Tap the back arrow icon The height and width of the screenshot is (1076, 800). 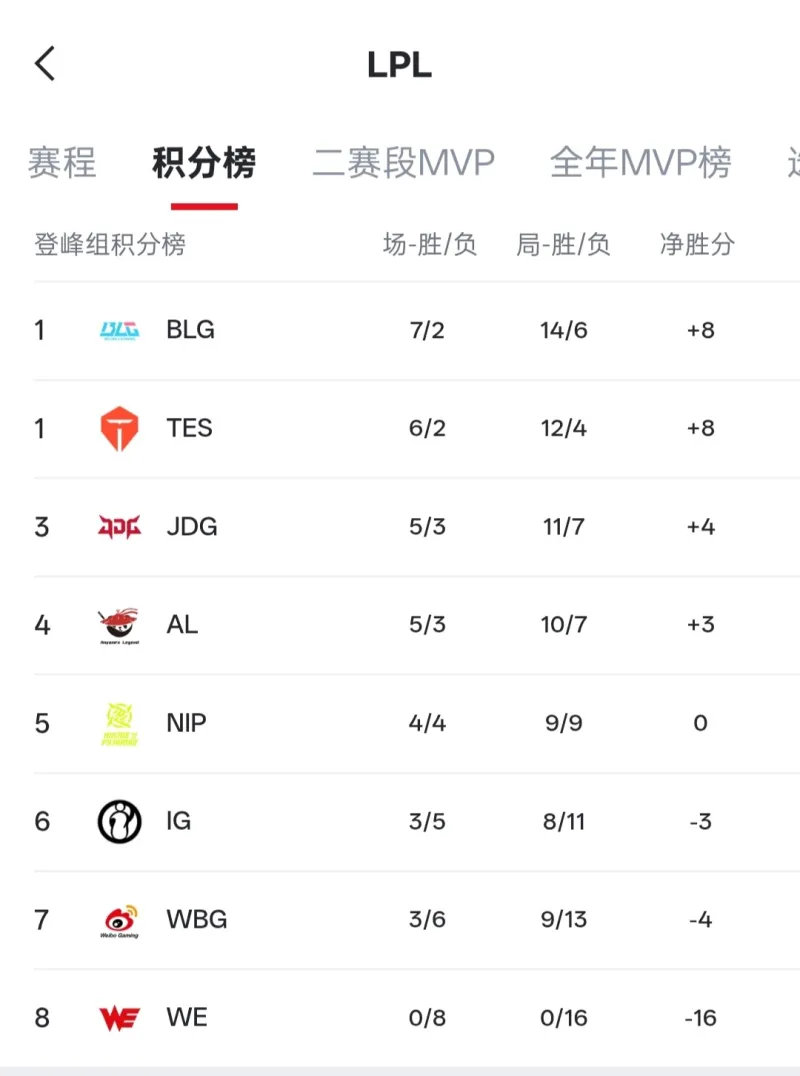click(x=45, y=64)
